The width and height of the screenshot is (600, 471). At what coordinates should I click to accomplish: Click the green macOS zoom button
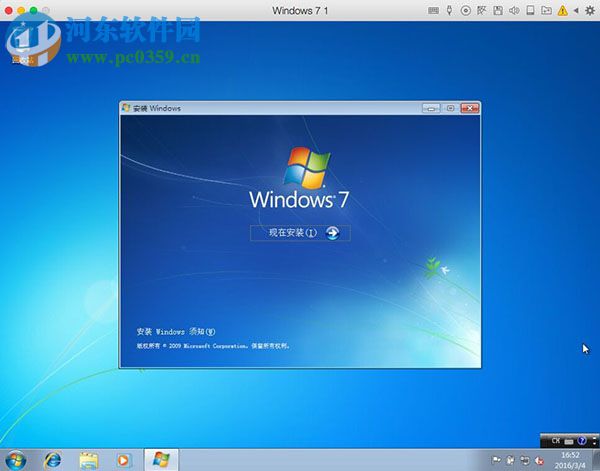(34, 10)
